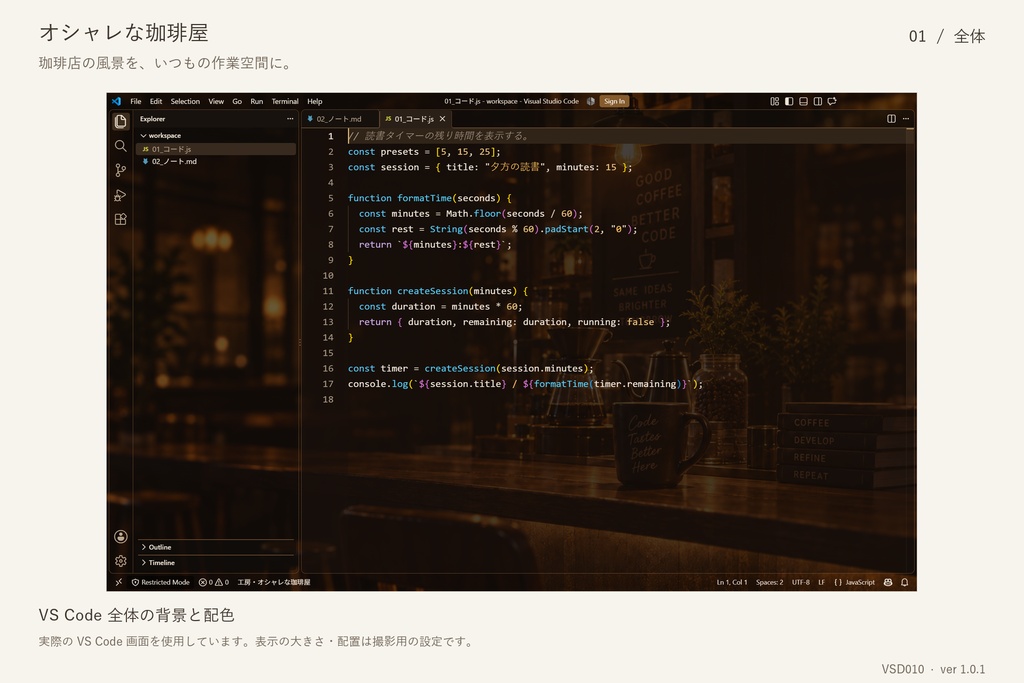
Task: Click the VS Code logo icon
Action: tap(116, 101)
